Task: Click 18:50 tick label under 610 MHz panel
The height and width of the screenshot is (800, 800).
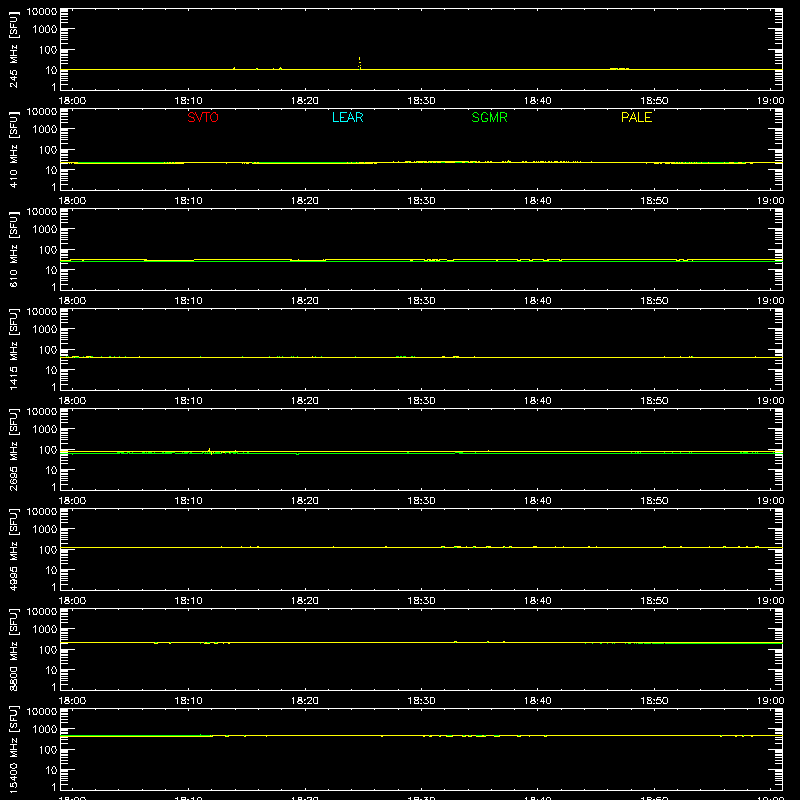Action: click(x=654, y=301)
